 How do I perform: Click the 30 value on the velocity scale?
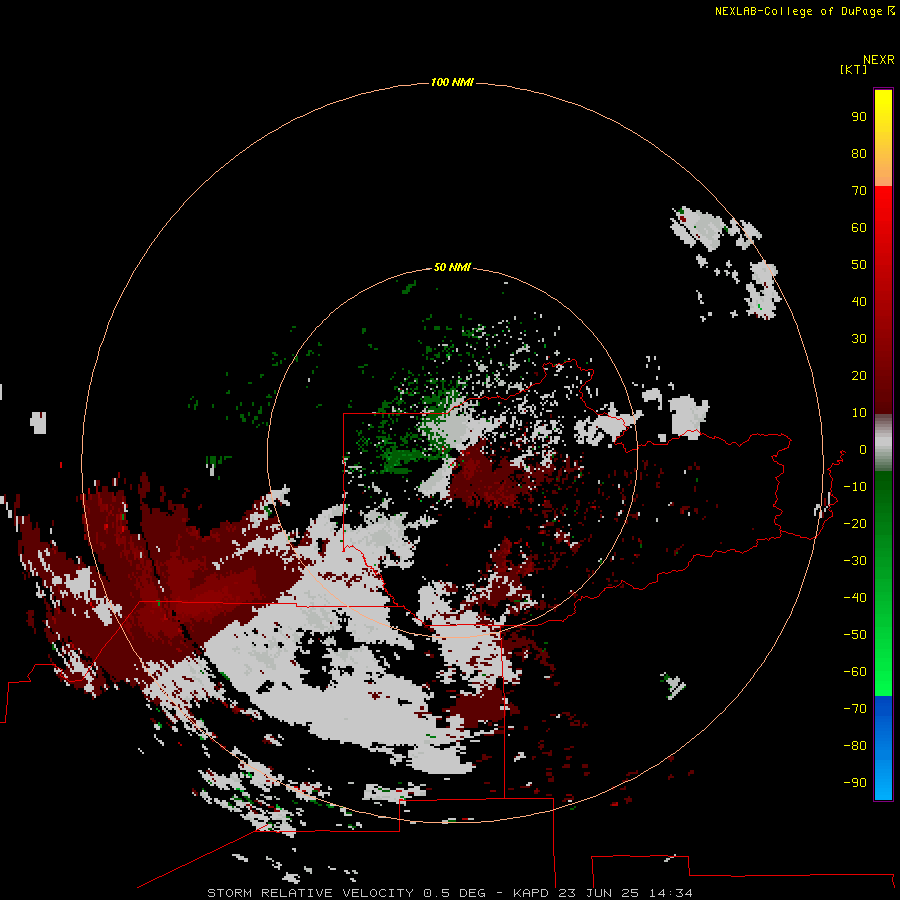[859, 339]
